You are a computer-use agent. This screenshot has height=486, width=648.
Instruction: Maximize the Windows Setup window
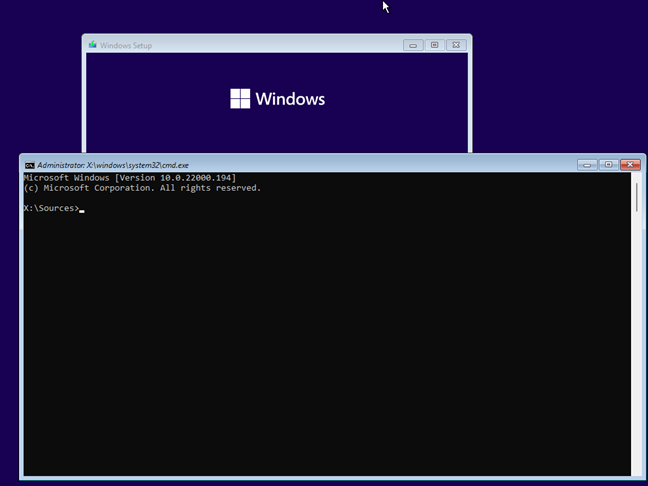click(434, 45)
